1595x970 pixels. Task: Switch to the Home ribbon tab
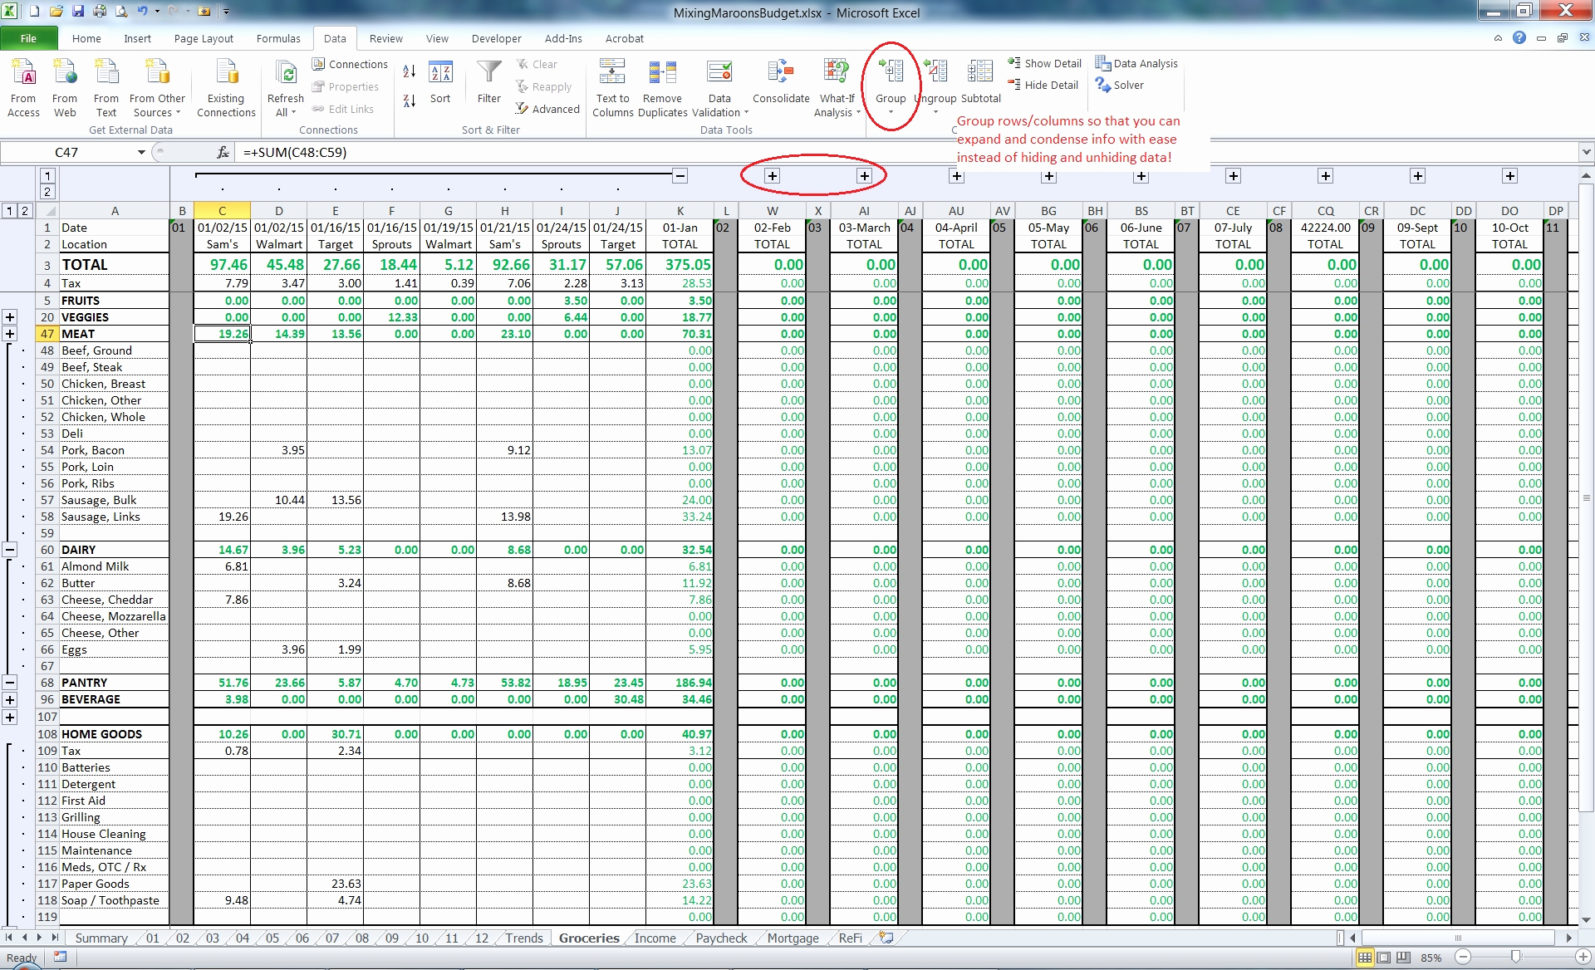[x=86, y=38]
